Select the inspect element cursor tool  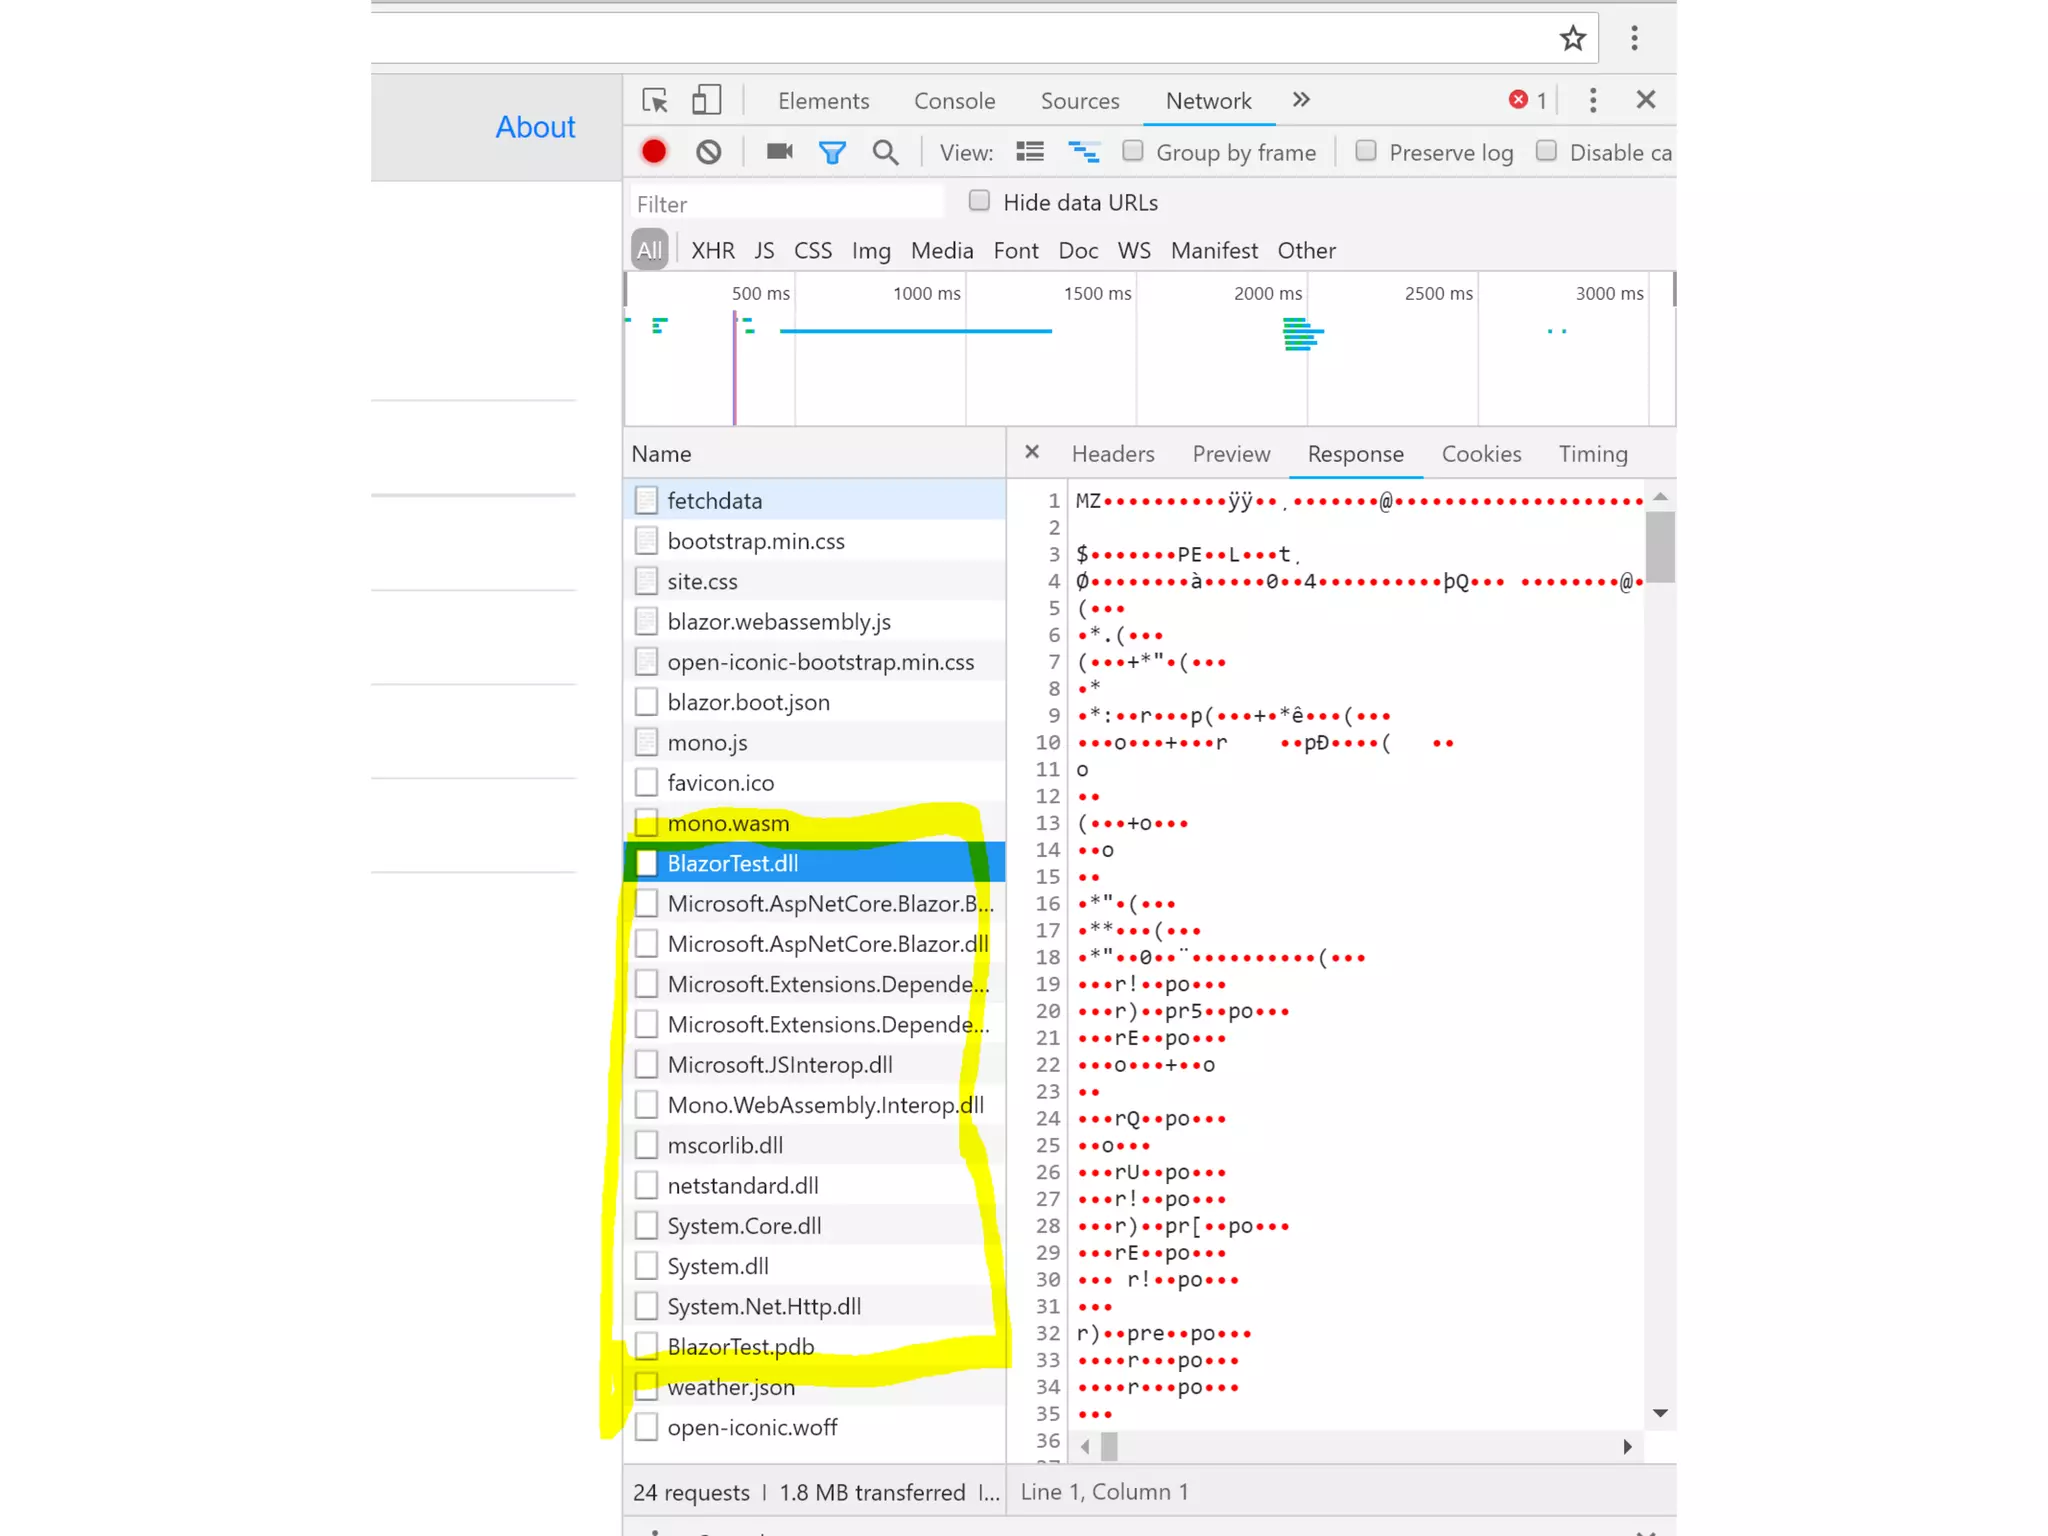click(x=655, y=100)
